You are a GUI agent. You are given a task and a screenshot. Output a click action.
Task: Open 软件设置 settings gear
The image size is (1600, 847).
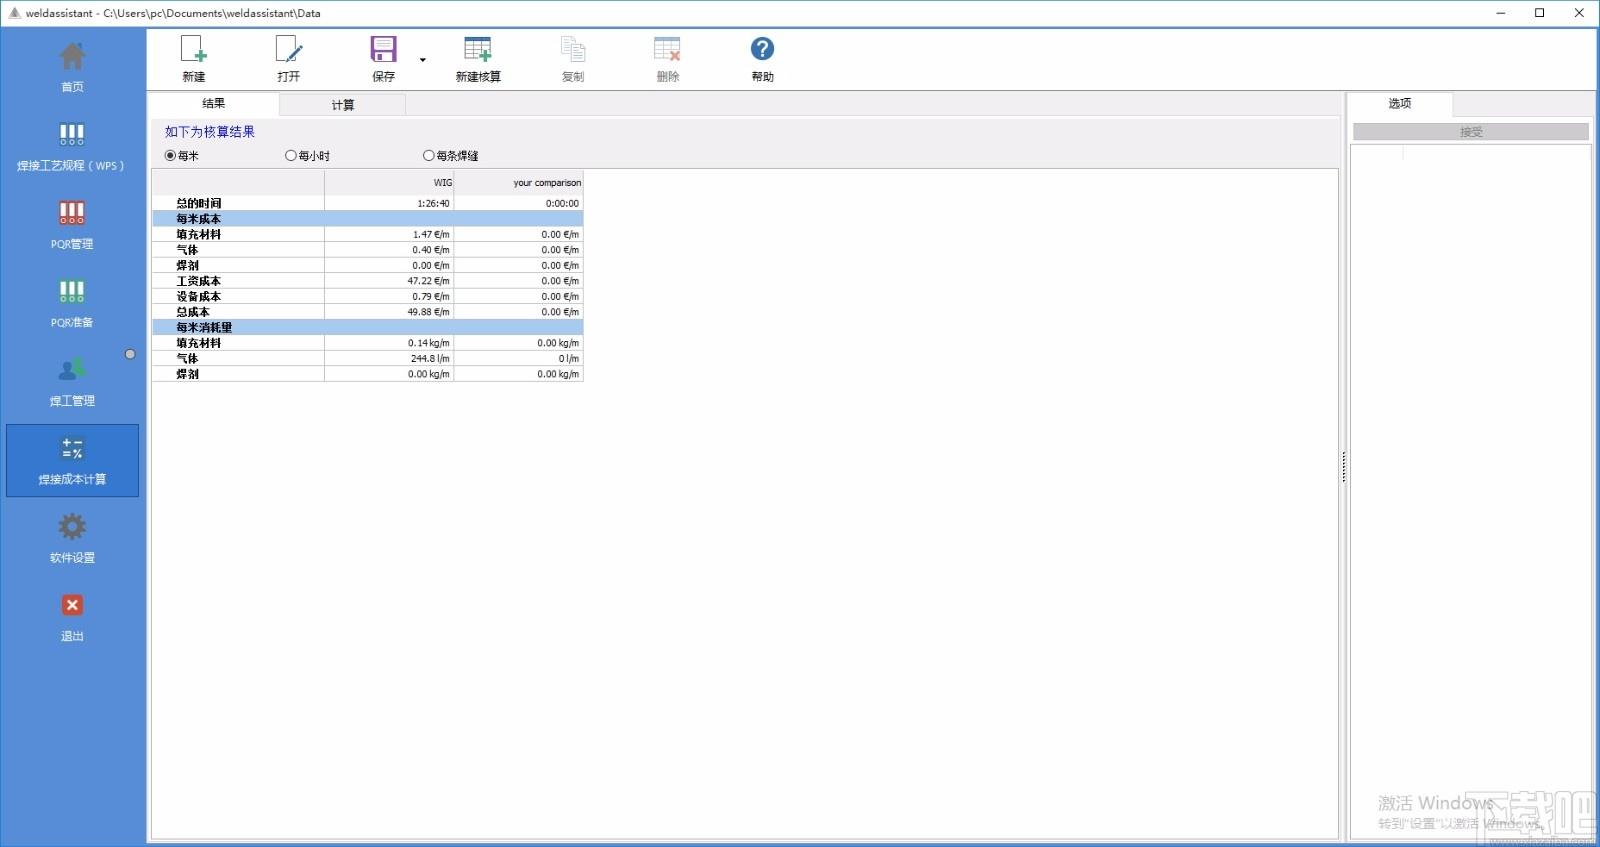(x=72, y=527)
